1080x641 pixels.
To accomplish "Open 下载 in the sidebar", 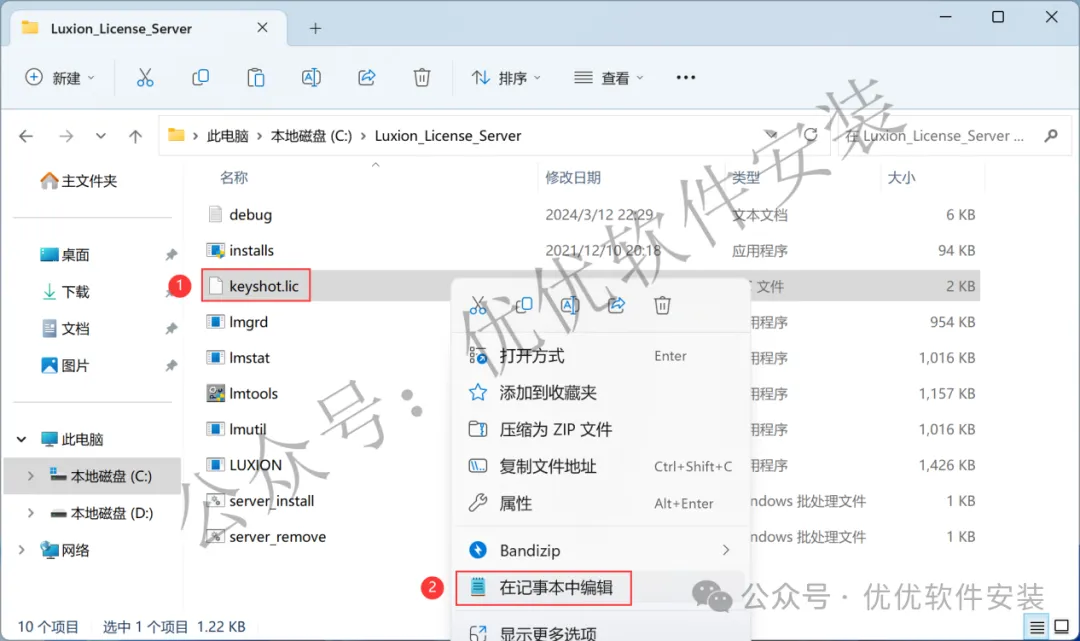I will pyautogui.click(x=65, y=293).
